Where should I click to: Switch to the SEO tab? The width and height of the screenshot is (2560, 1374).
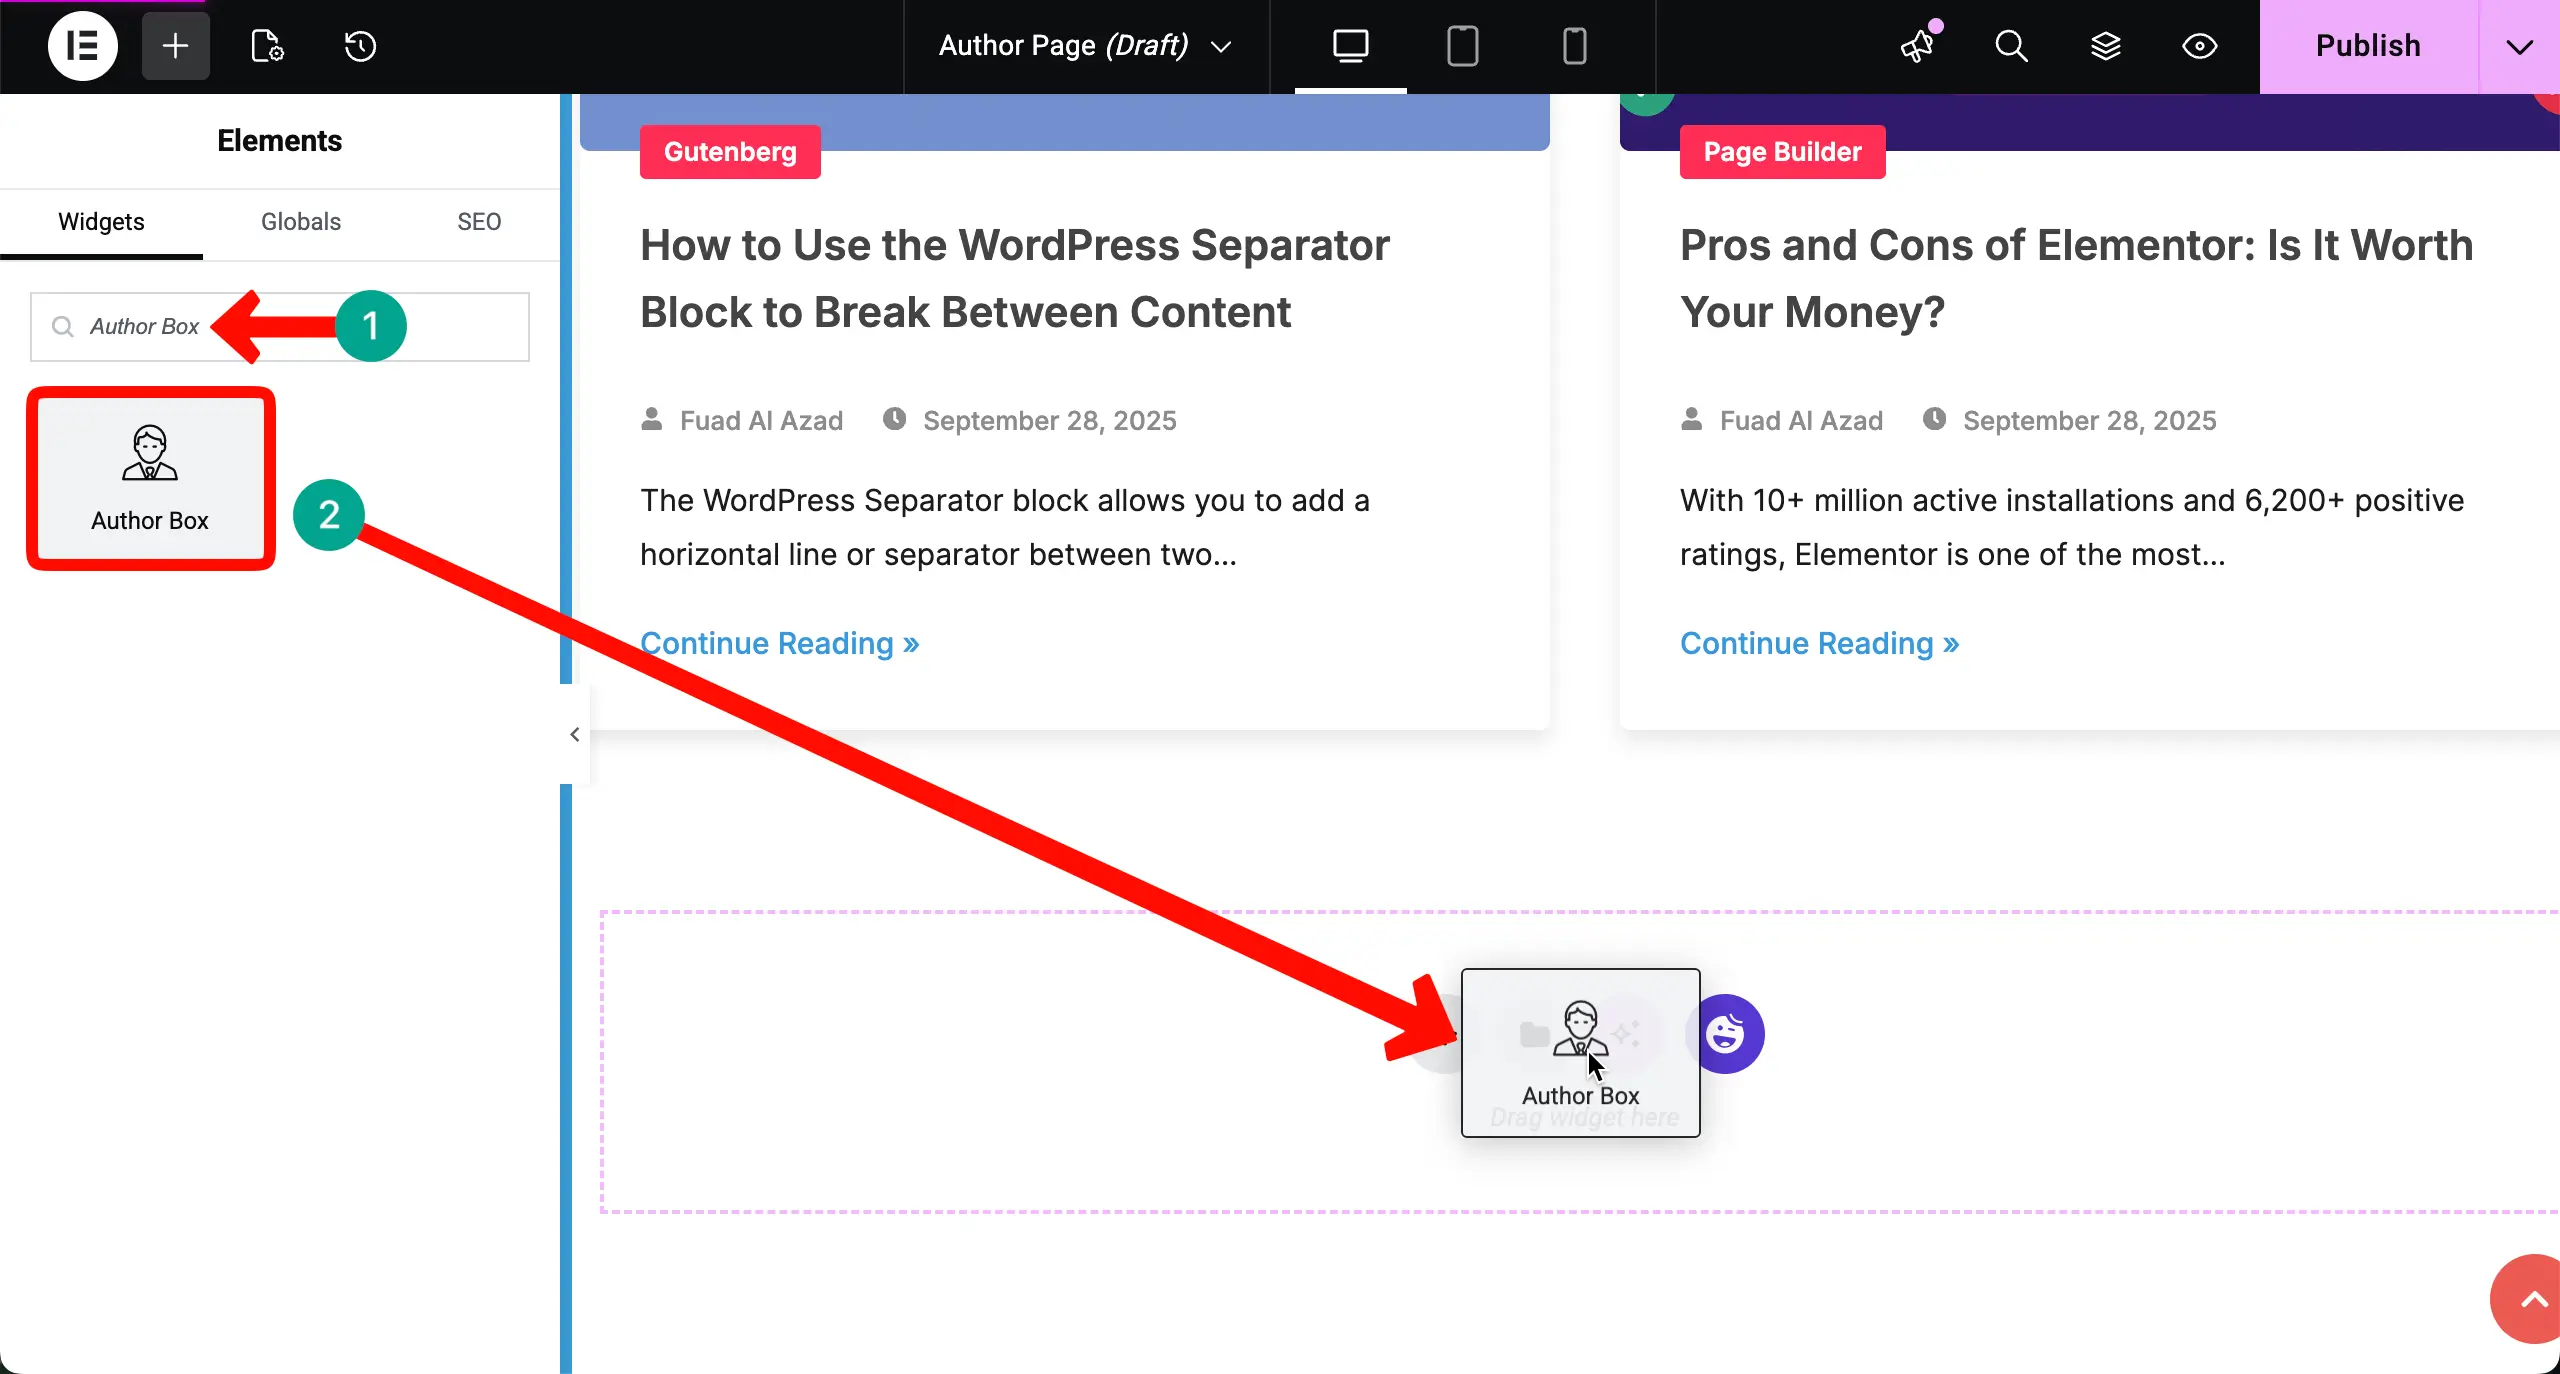(479, 222)
